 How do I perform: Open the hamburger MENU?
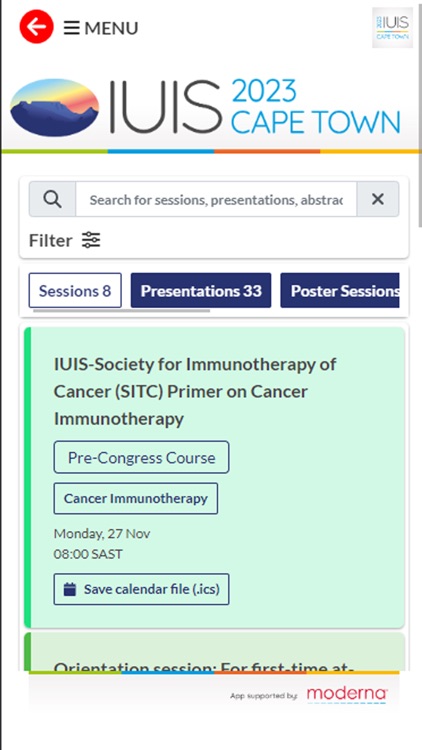tap(101, 28)
